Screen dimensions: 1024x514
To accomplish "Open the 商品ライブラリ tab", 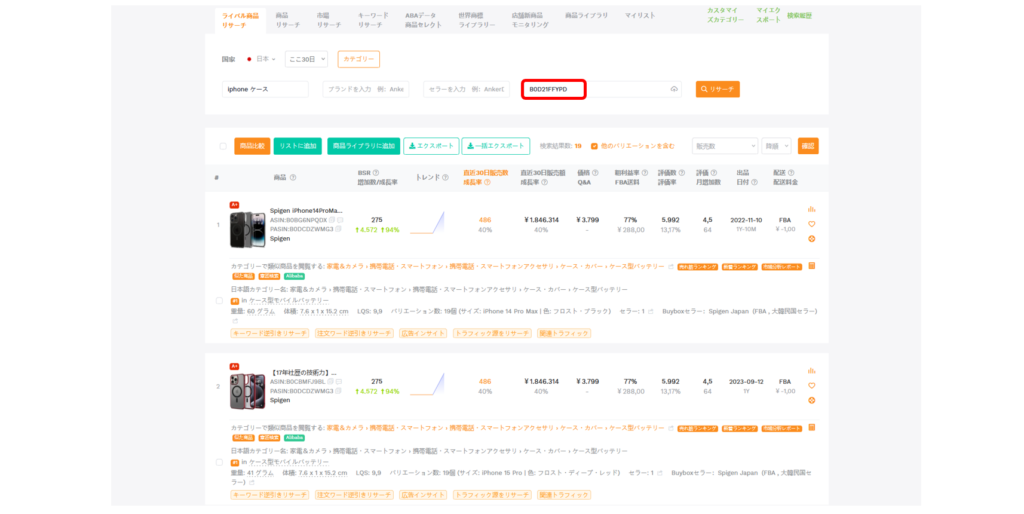I will 586,16.
